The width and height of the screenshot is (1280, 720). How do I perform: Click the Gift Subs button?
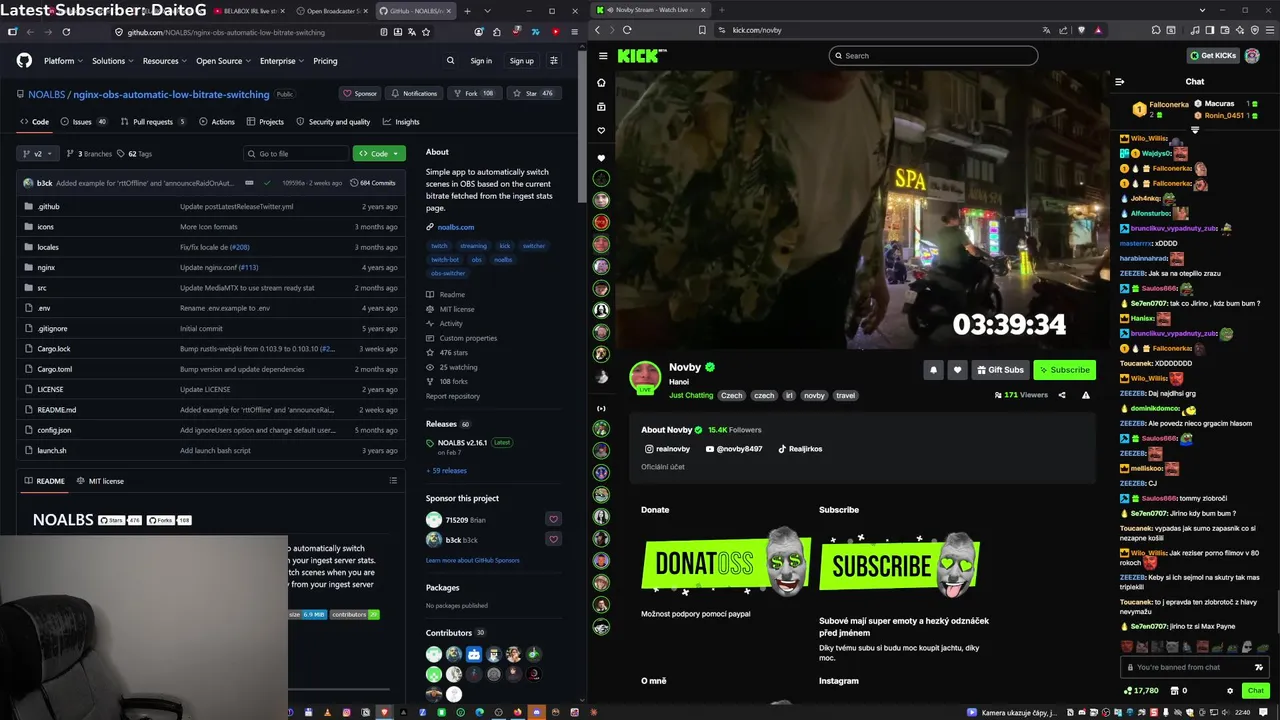tap(1000, 370)
